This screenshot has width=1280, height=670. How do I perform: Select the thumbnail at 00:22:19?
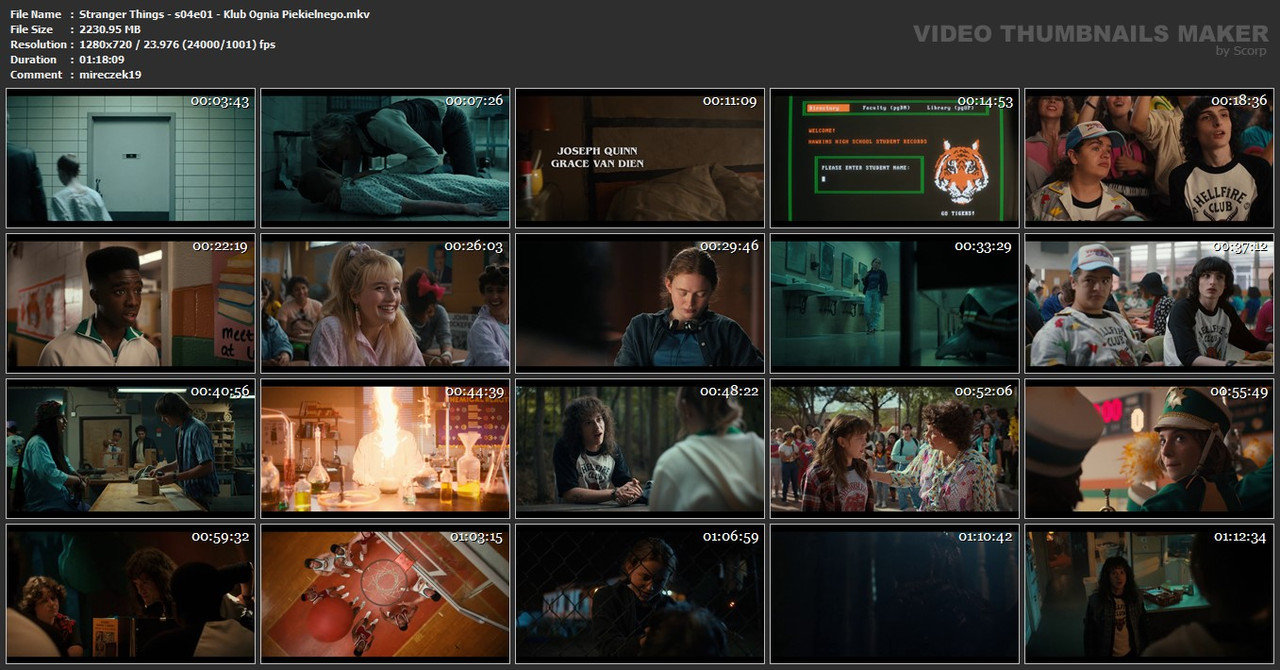pos(130,304)
